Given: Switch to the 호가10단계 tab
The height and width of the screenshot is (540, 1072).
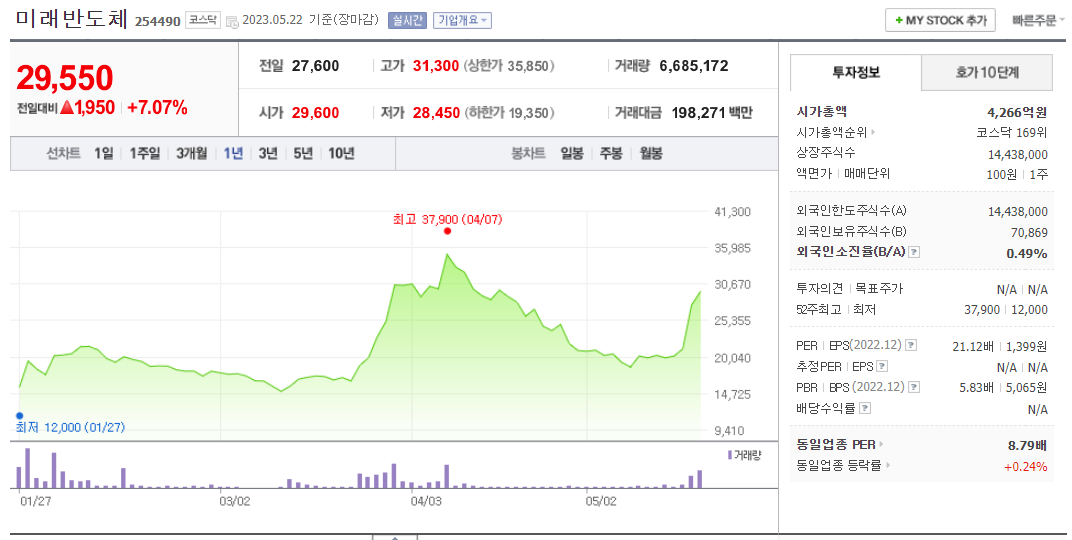Looking at the screenshot, I should [x=987, y=72].
